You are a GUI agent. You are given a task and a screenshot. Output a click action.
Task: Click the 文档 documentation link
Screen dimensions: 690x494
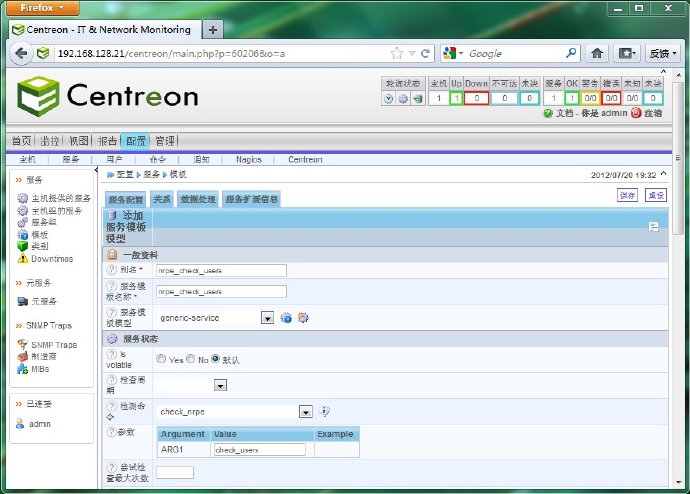tap(565, 113)
